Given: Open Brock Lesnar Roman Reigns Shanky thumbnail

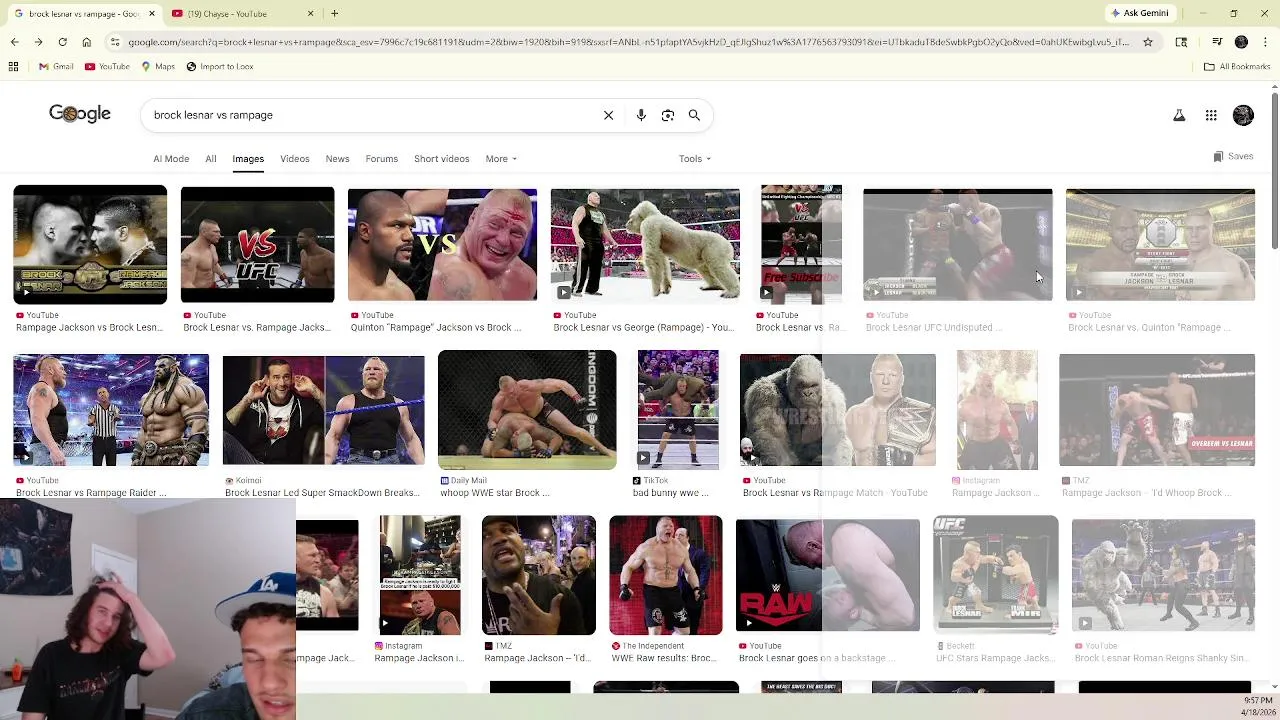Looking at the screenshot, I should [x=1163, y=575].
